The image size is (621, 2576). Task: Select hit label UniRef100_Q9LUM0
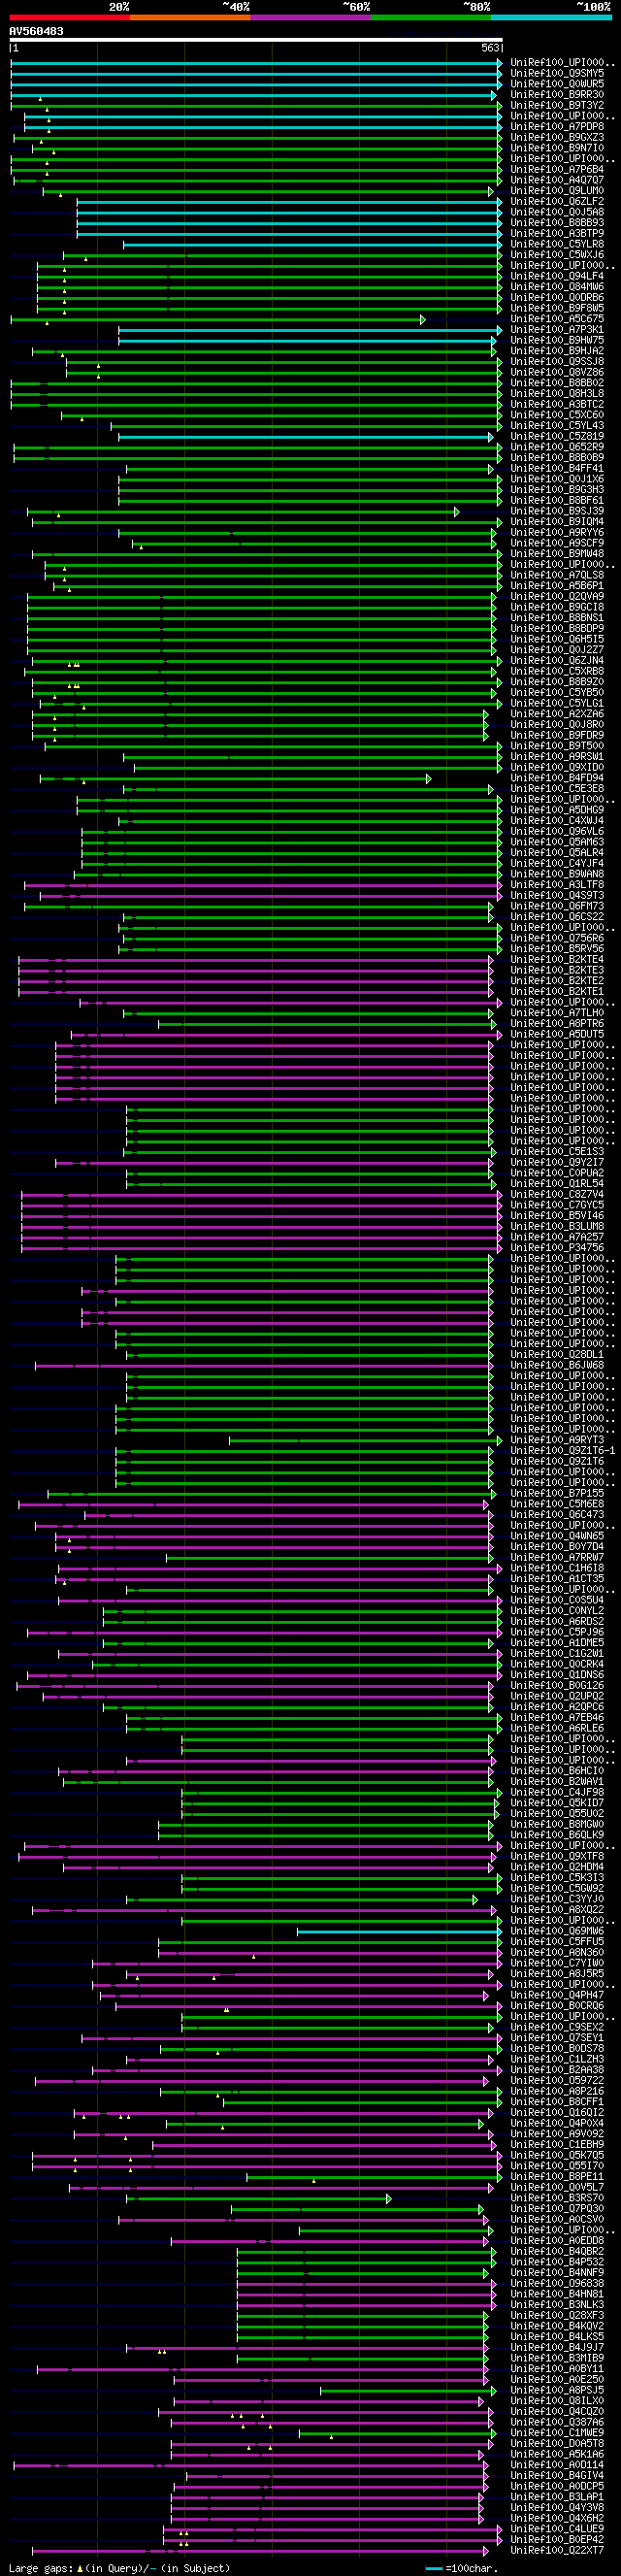pyautogui.click(x=557, y=191)
